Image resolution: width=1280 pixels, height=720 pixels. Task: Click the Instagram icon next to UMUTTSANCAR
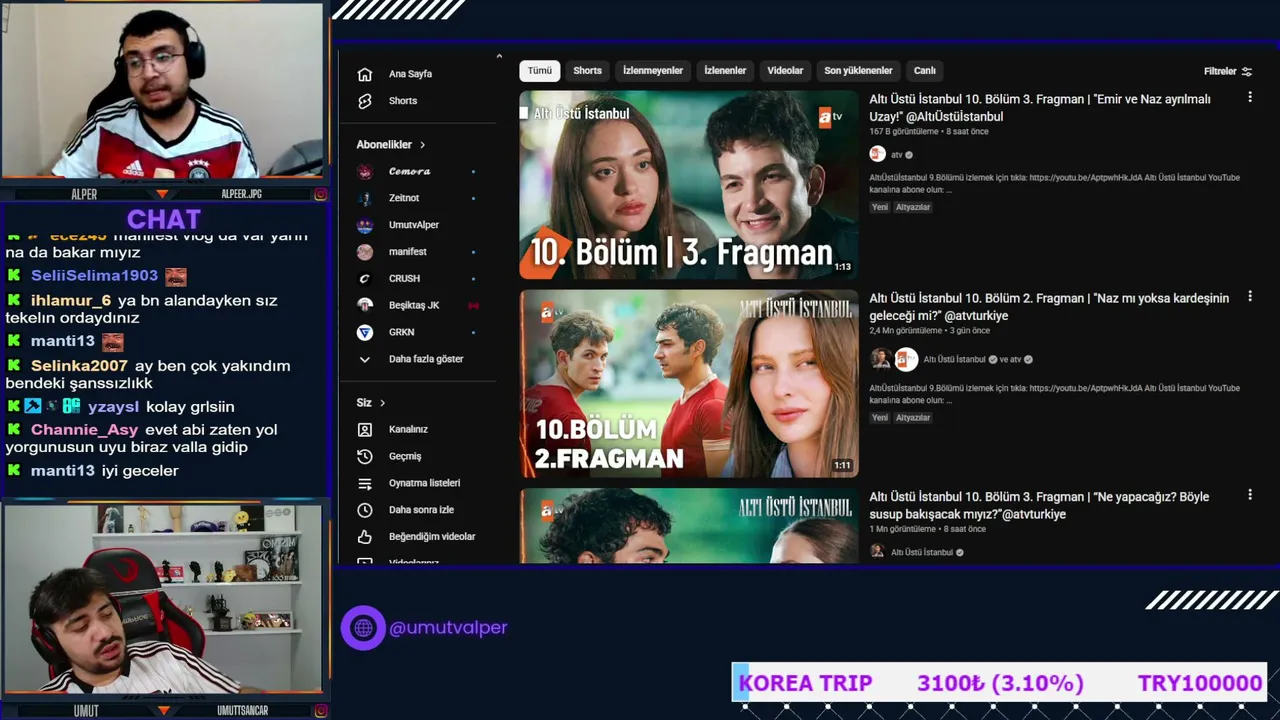[320, 711]
